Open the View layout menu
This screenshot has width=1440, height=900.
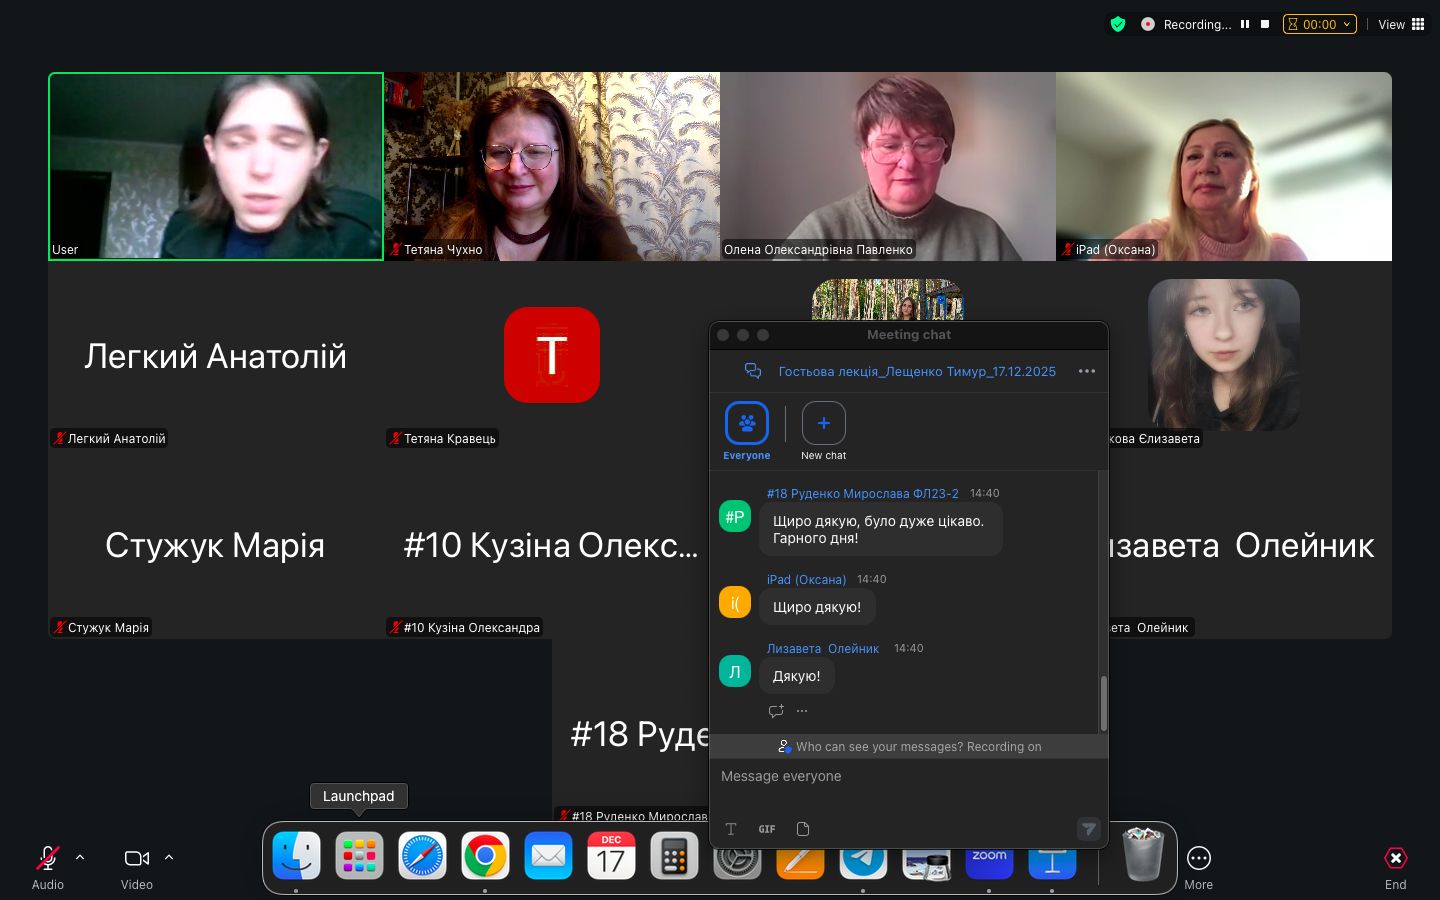click(1401, 24)
